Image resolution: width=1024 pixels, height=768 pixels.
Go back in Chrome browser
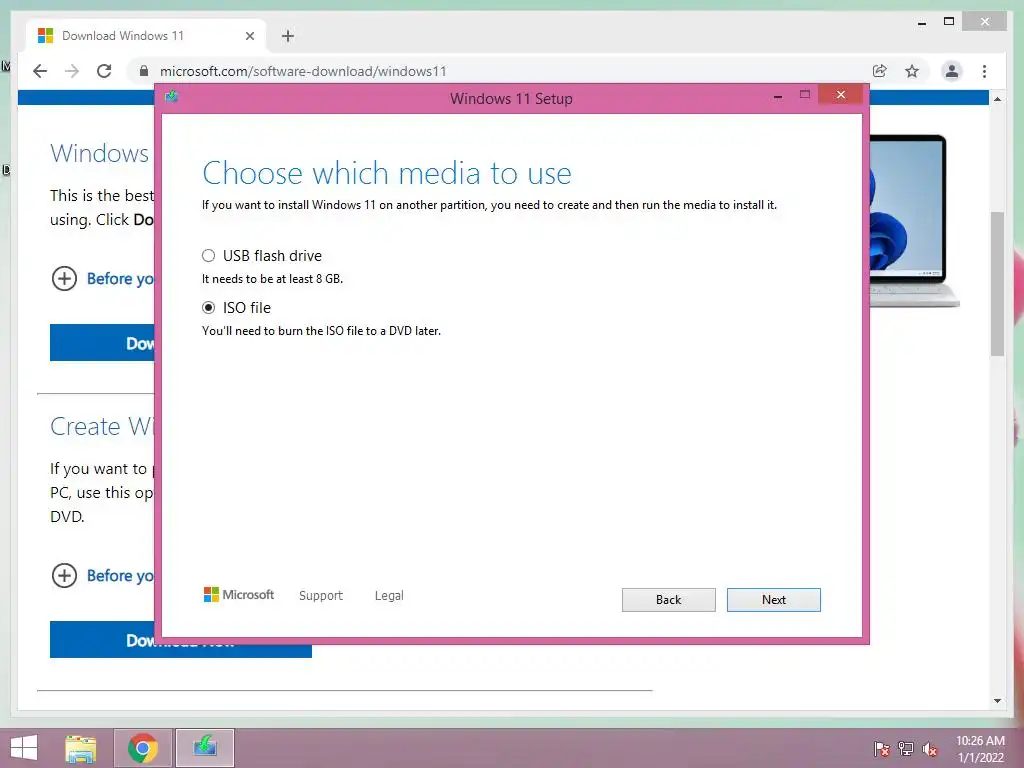tap(40, 71)
